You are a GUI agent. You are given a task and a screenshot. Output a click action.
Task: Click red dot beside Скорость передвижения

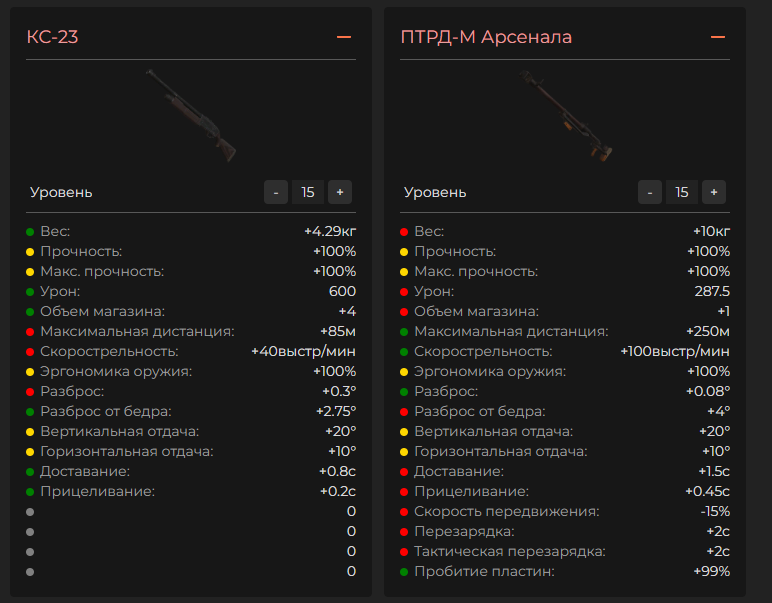[x=404, y=512]
